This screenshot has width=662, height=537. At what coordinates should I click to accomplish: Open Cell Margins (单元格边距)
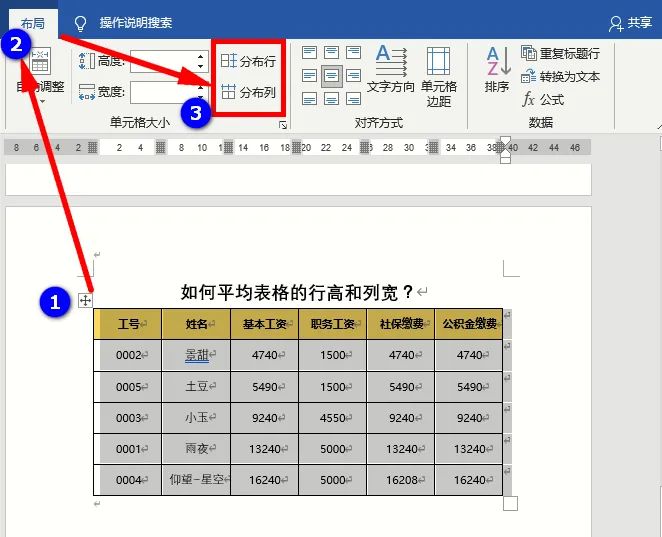(x=439, y=77)
